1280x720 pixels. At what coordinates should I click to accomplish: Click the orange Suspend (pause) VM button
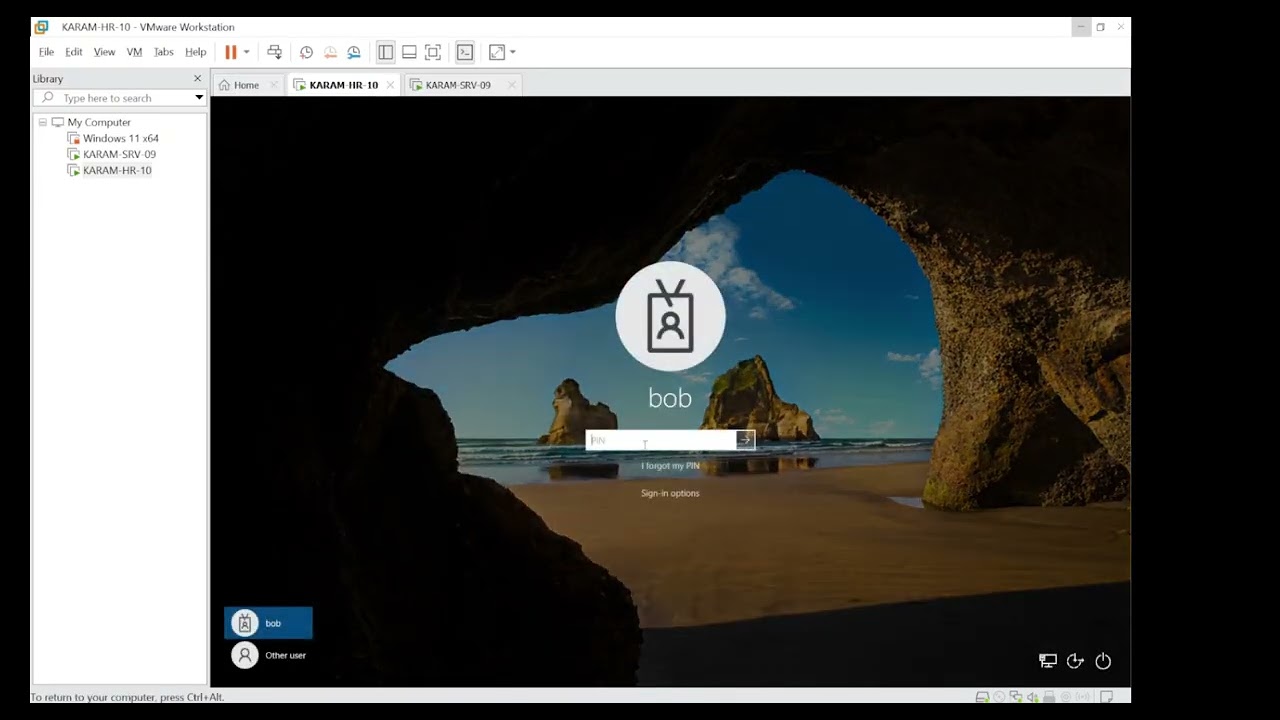pyautogui.click(x=231, y=52)
